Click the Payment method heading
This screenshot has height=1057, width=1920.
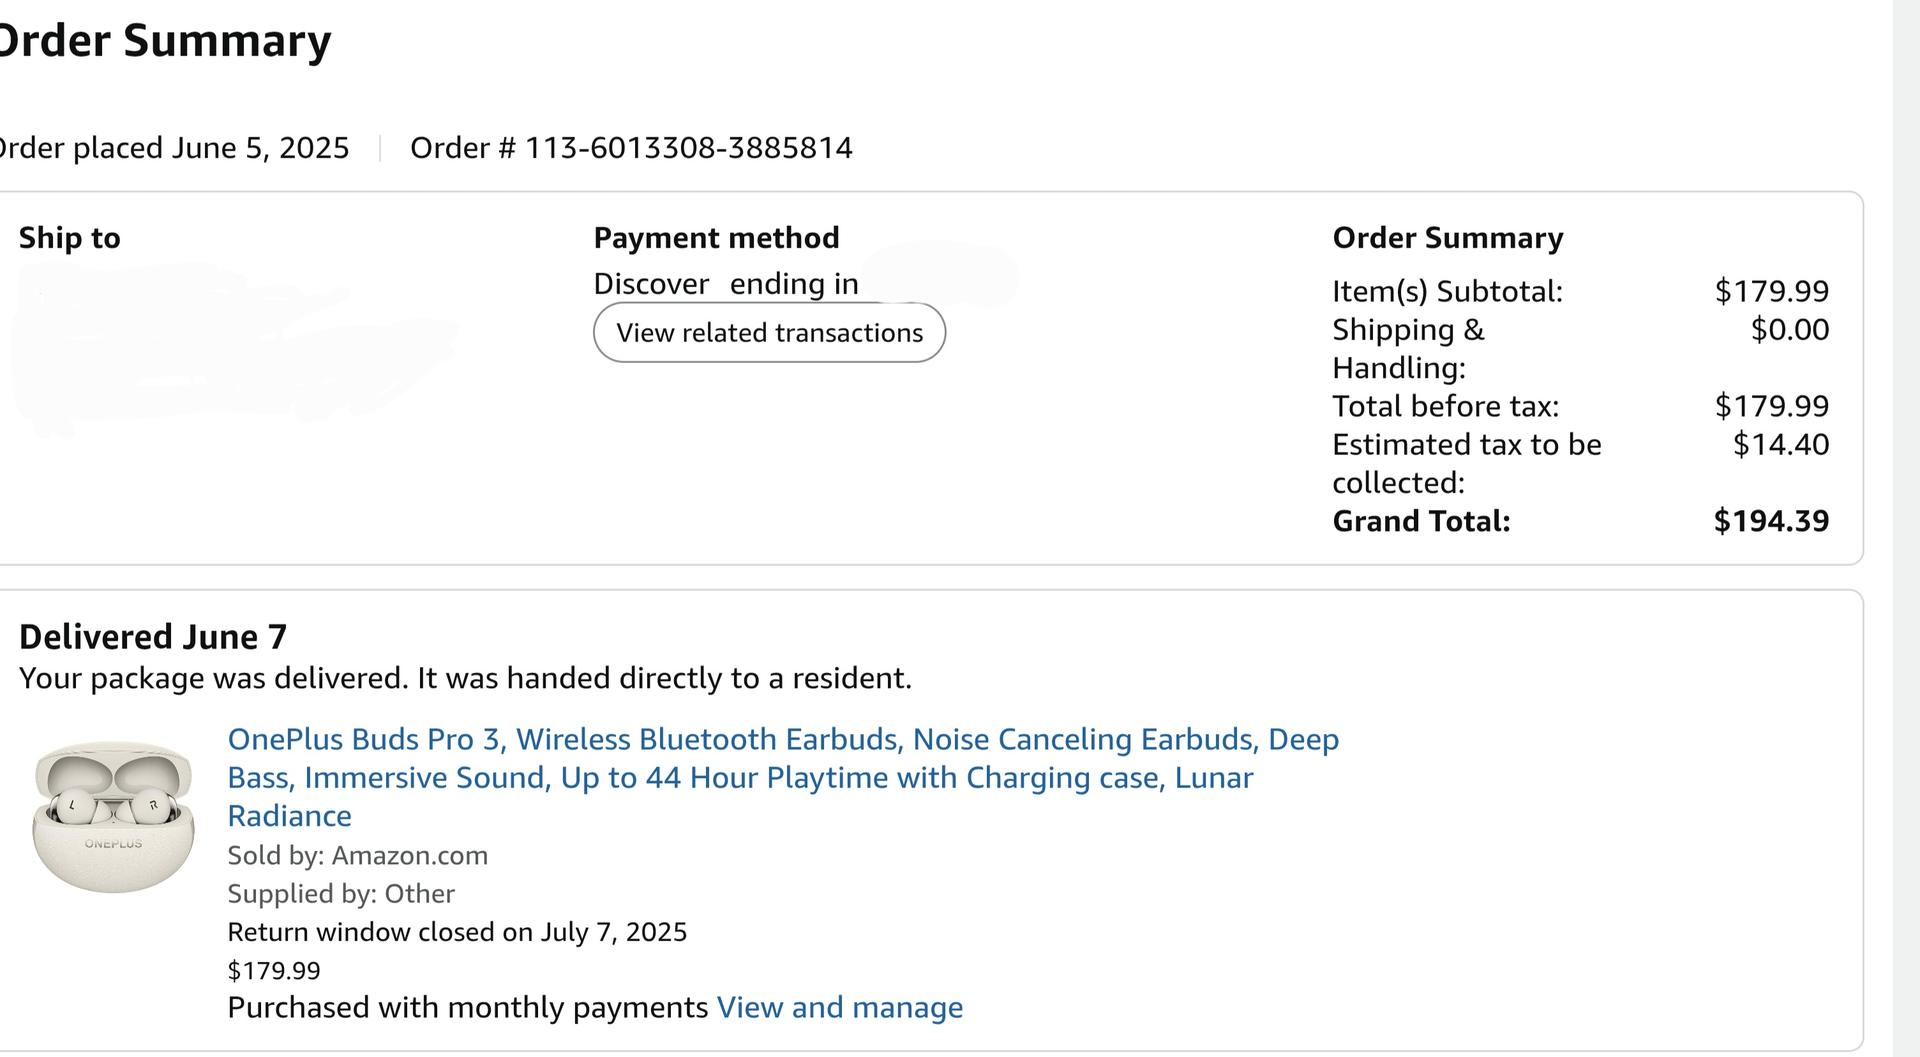pyautogui.click(x=716, y=238)
